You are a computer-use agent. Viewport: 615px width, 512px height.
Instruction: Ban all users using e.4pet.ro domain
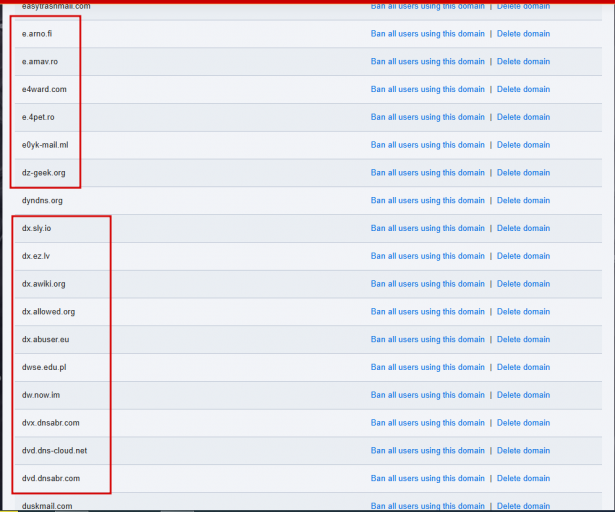coord(428,117)
